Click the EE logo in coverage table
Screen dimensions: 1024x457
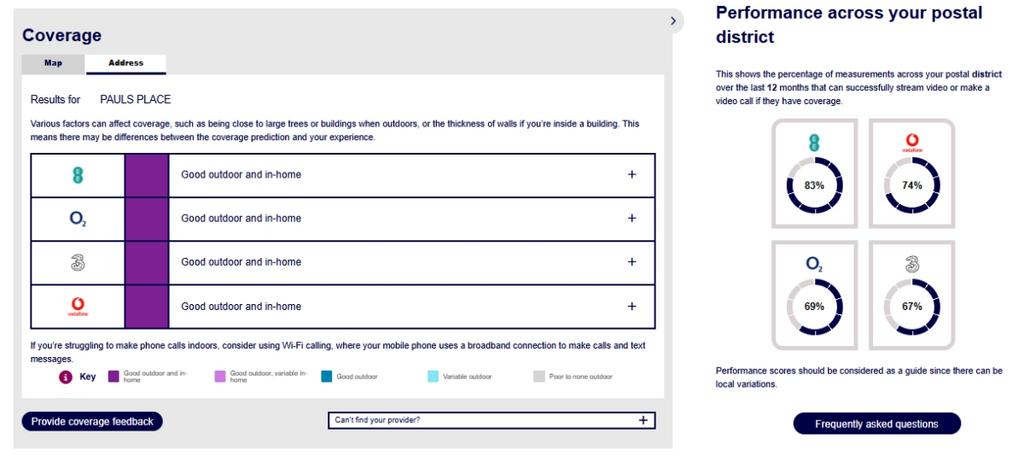pos(78,175)
